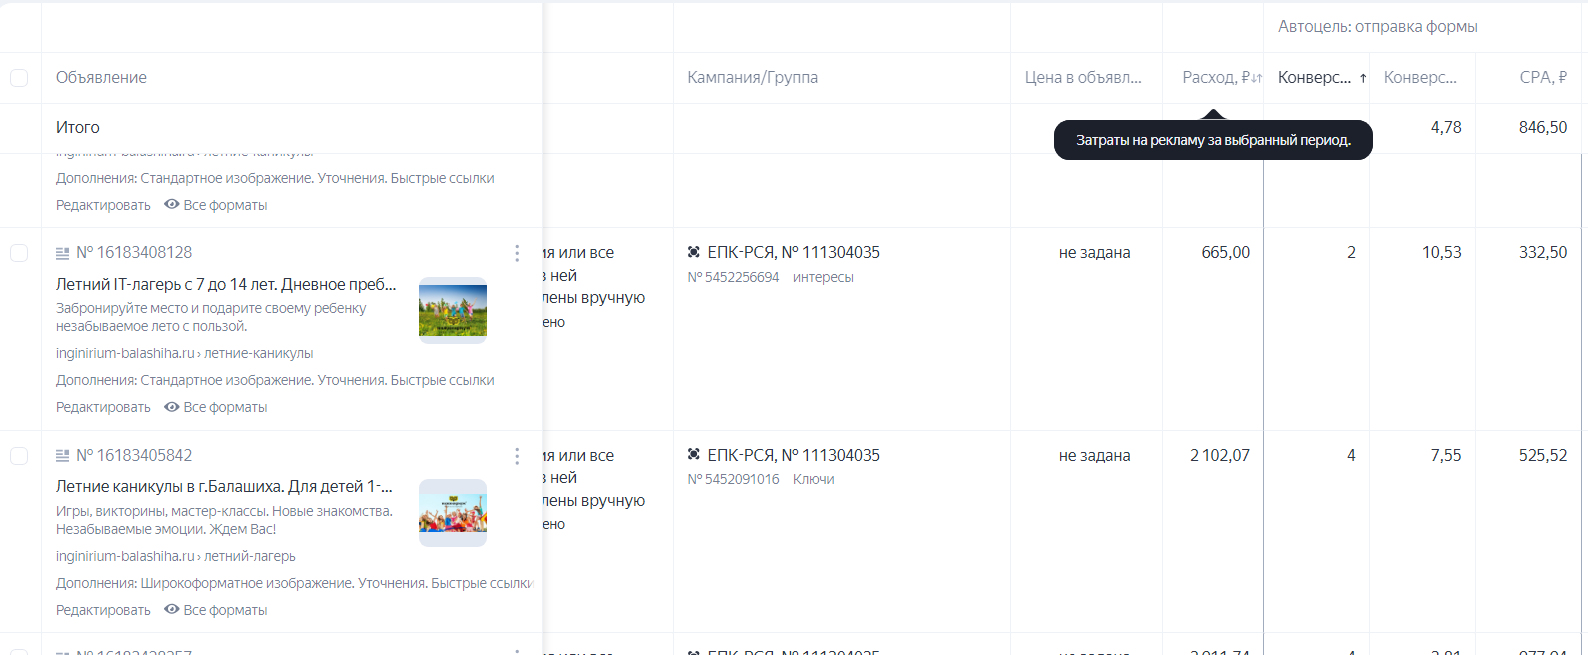Viewport: 1588px width, 655px height.
Task: Click eye icon of ad № 16183405842
Action: tap(172, 609)
